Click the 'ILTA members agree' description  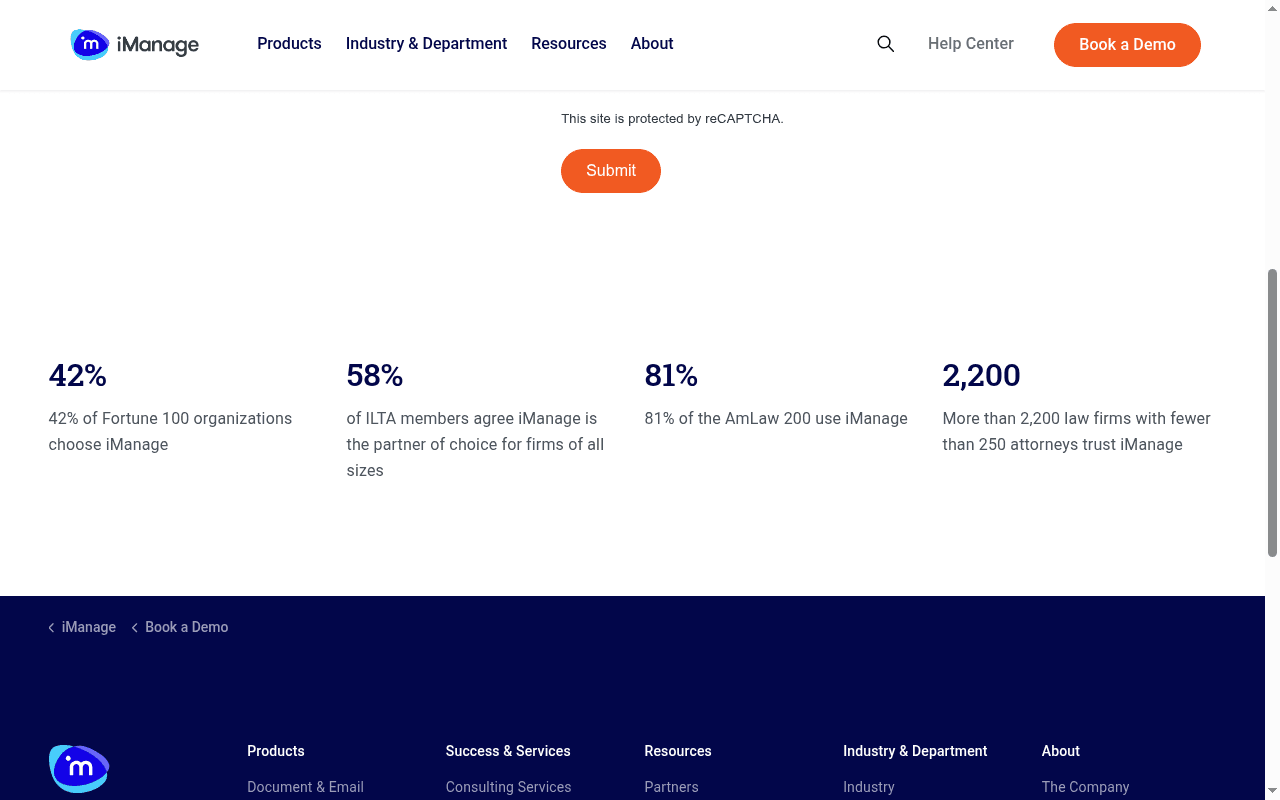point(475,445)
